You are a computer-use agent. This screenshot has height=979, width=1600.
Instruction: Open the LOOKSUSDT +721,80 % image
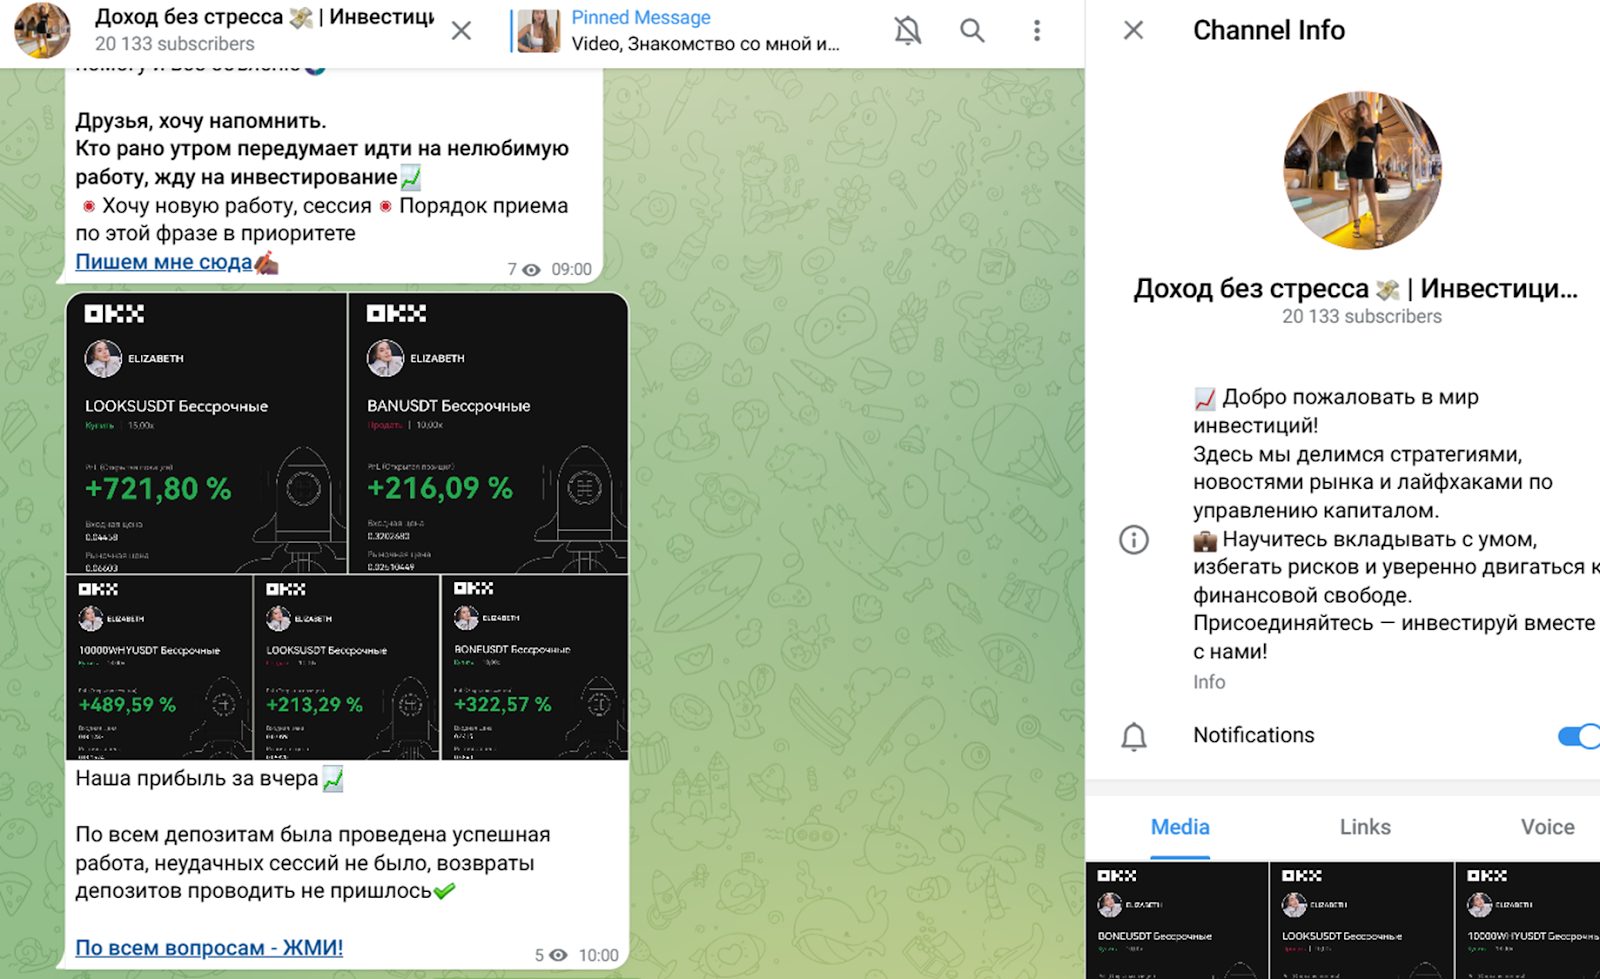[x=207, y=433]
